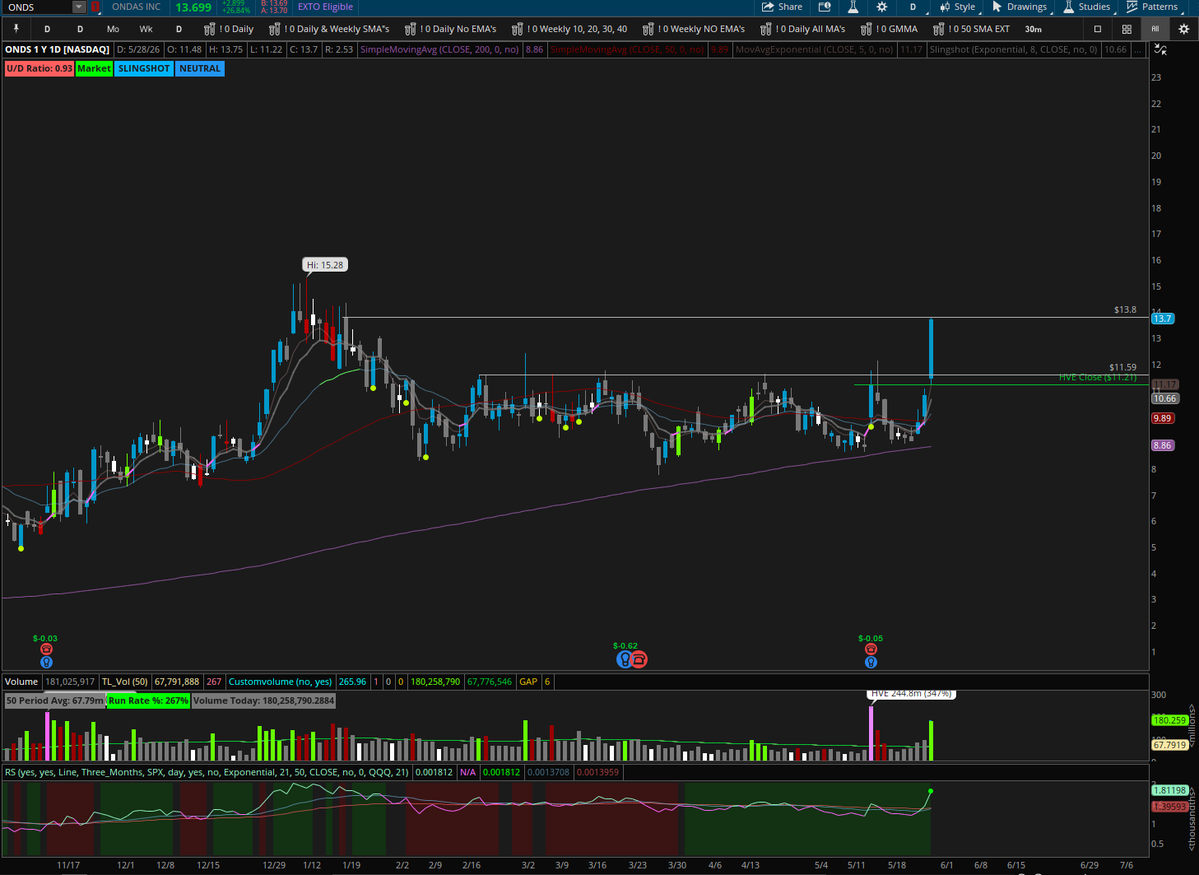Image resolution: width=1199 pixels, height=875 pixels.
Task: Select the single-chart layout square icon
Action: tap(1097, 29)
